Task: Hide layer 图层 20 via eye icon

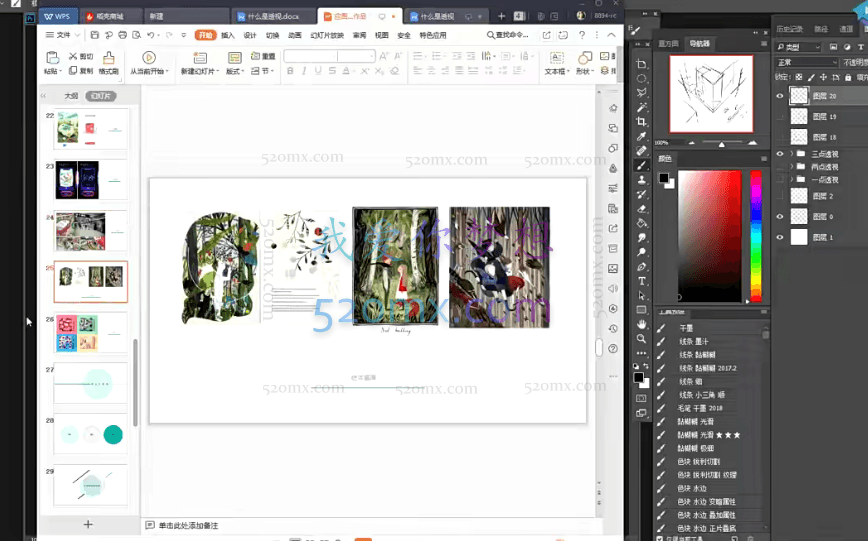Action: point(780,96)
